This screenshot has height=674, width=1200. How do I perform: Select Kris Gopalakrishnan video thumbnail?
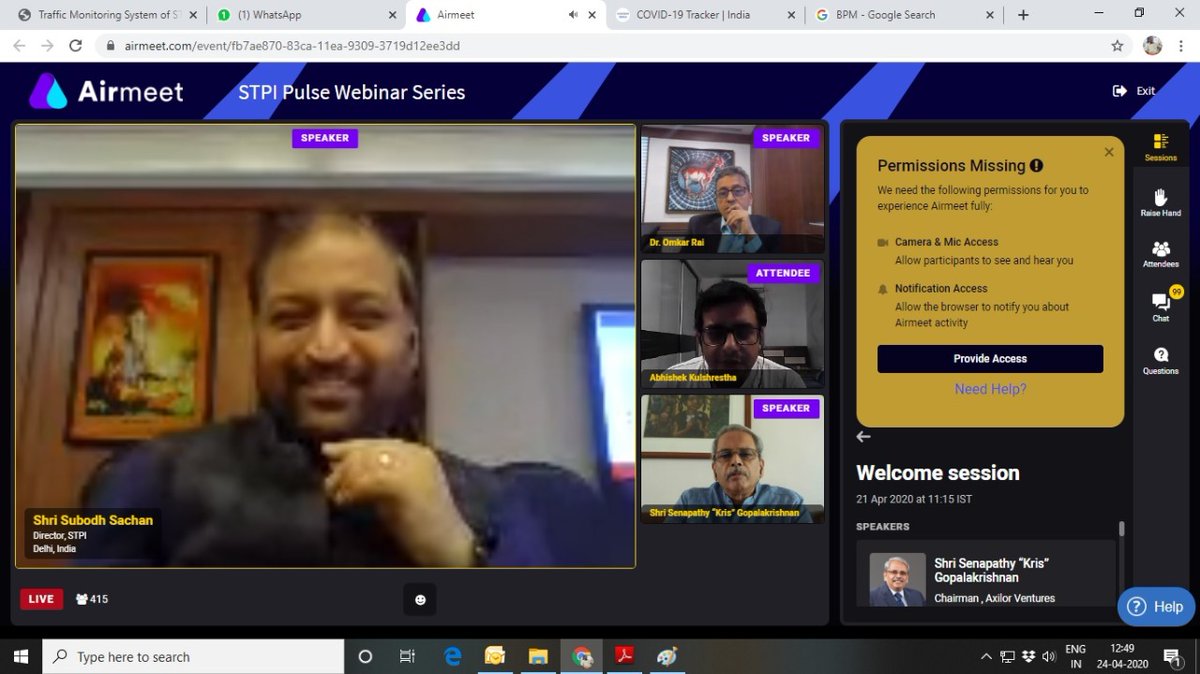click(733, 459)
